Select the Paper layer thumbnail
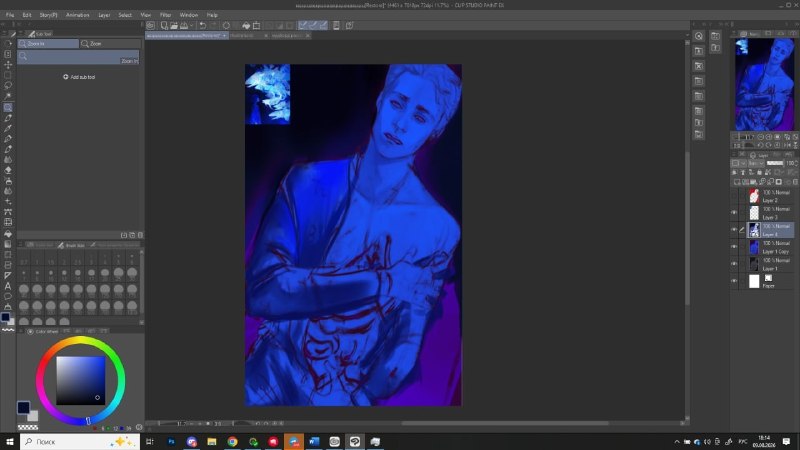This screenshot has width=800, height=450. tap(754, 281)
